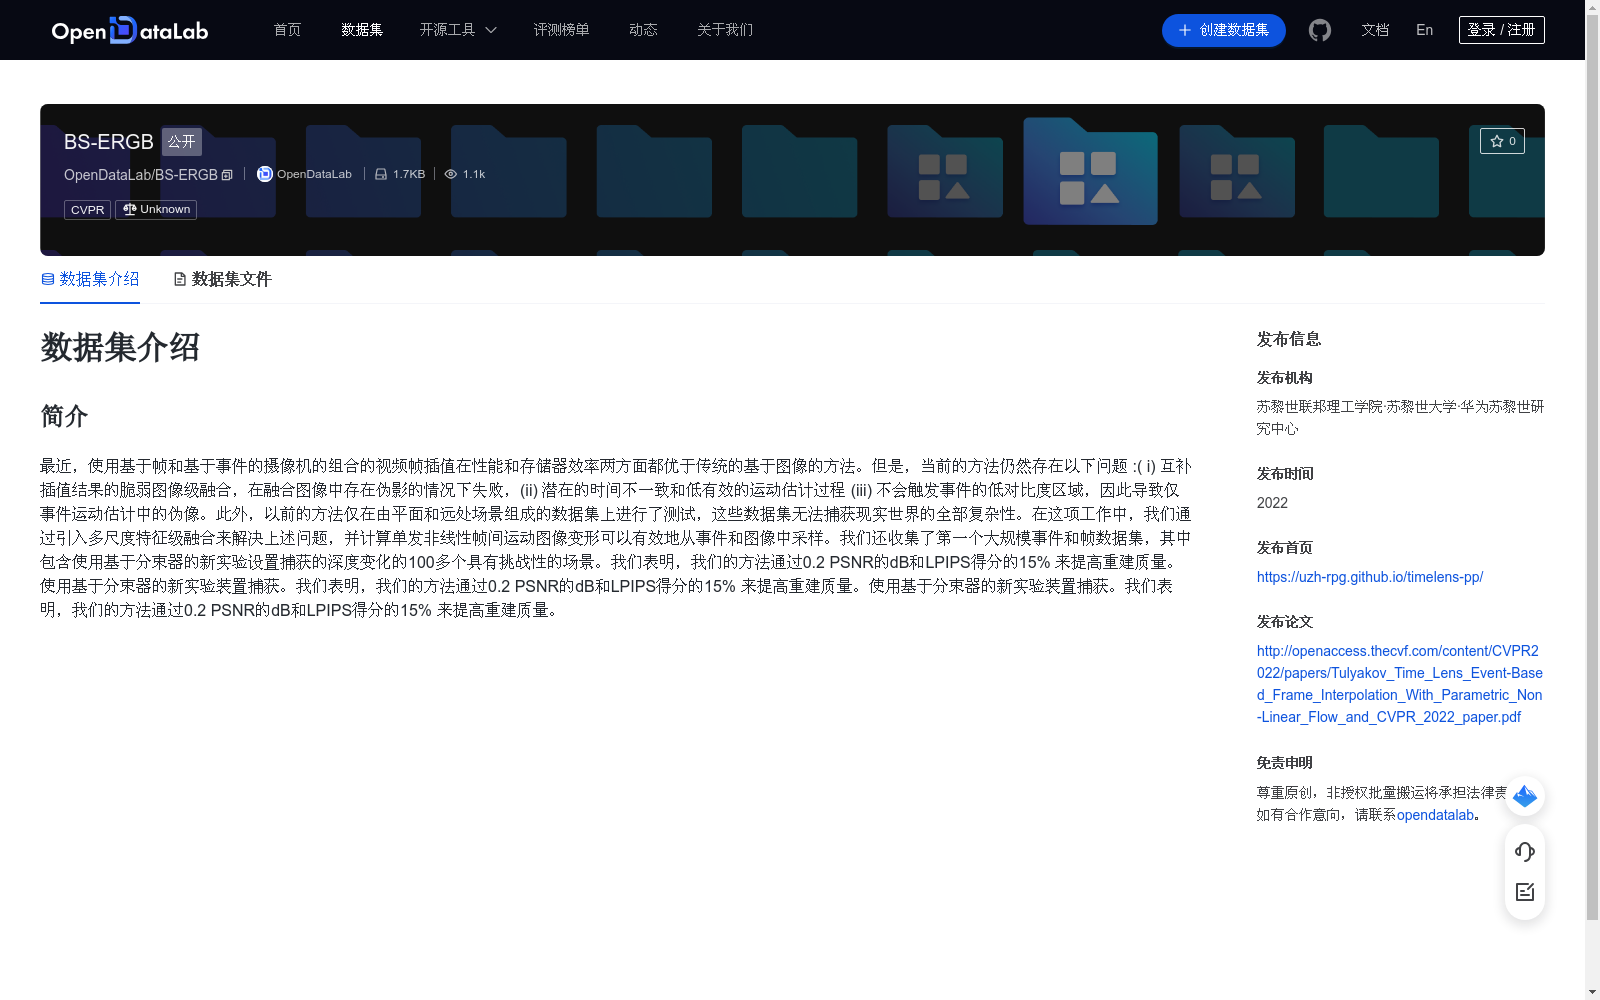Image resolution: width=1600 pixels, height=1000 pixels.
Task: Switch language to En
Action: click(1425, 30)
